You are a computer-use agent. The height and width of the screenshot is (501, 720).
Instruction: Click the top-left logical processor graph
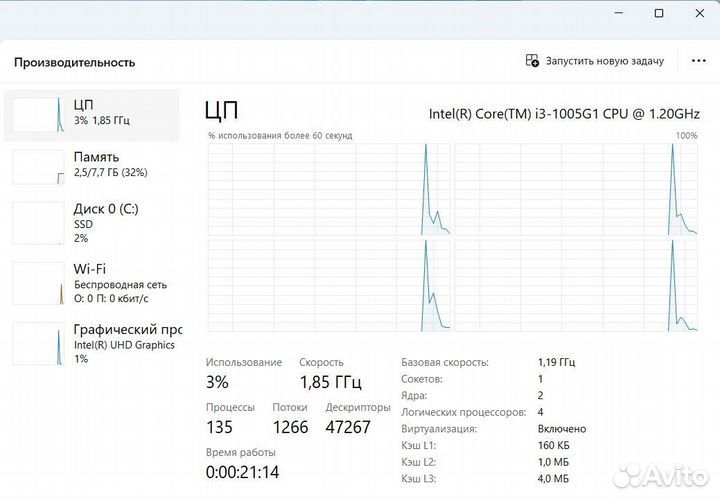coord(329,189)
